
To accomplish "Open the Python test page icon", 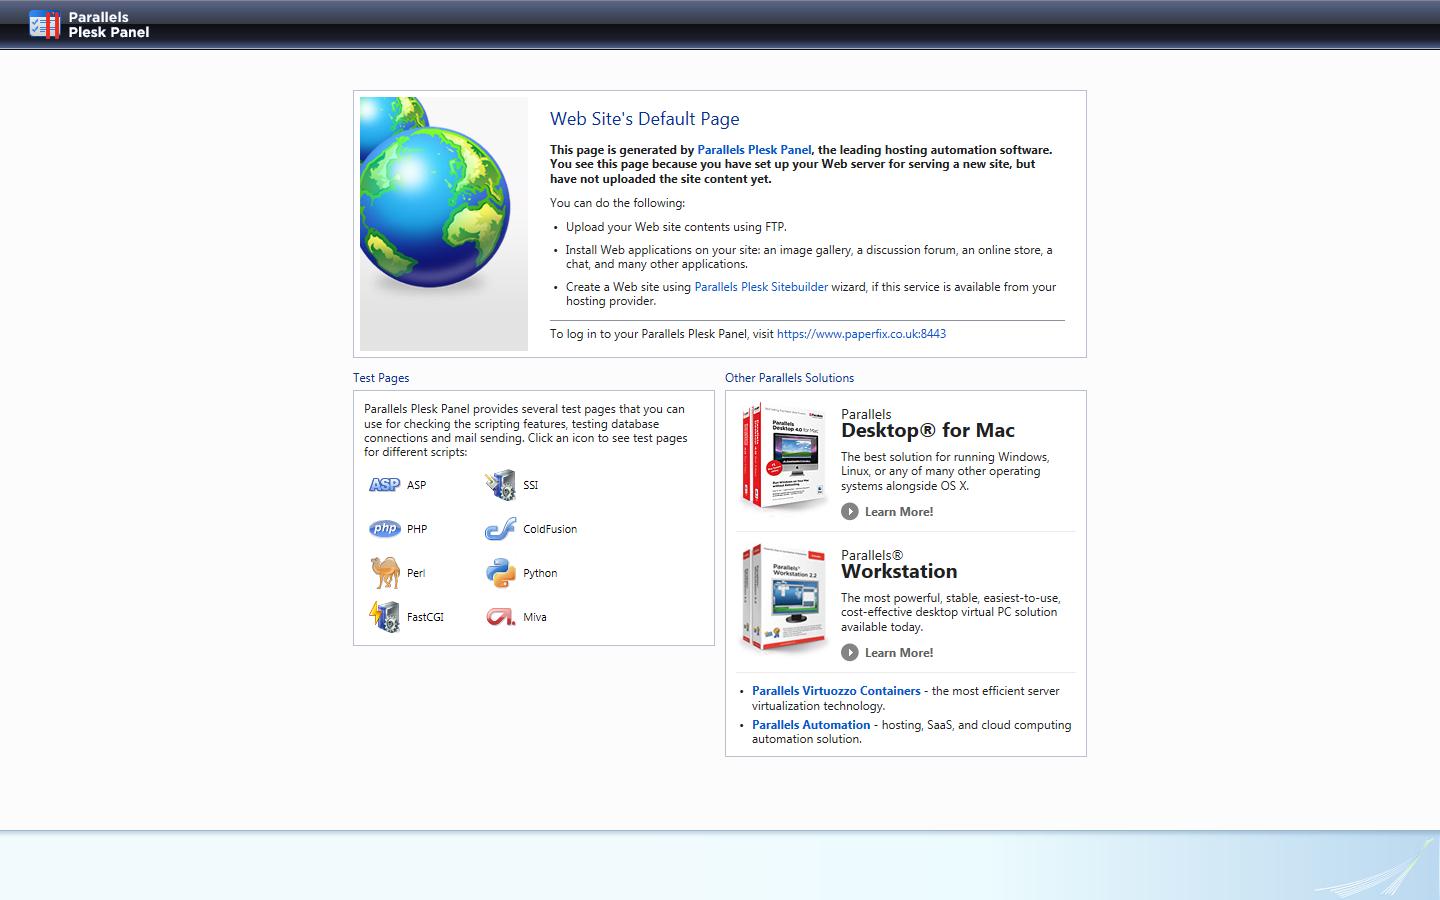I will [x=500, y=572].
